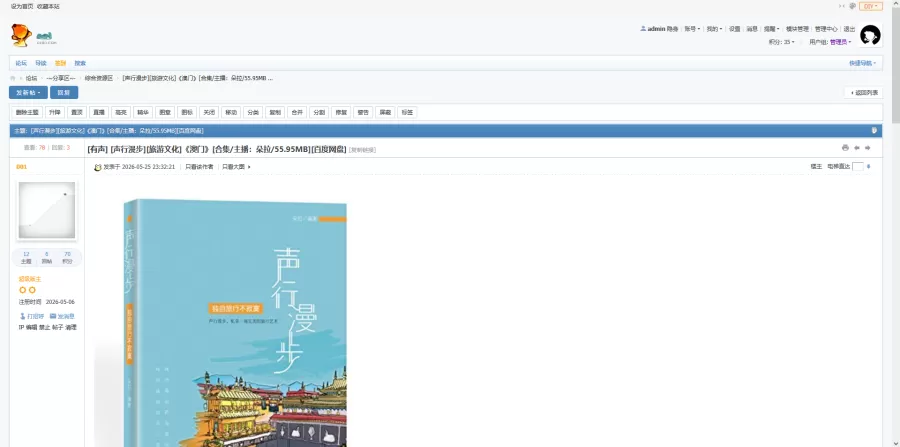
Task: Click 屏蔽 block button
Action: click(385, 112)
